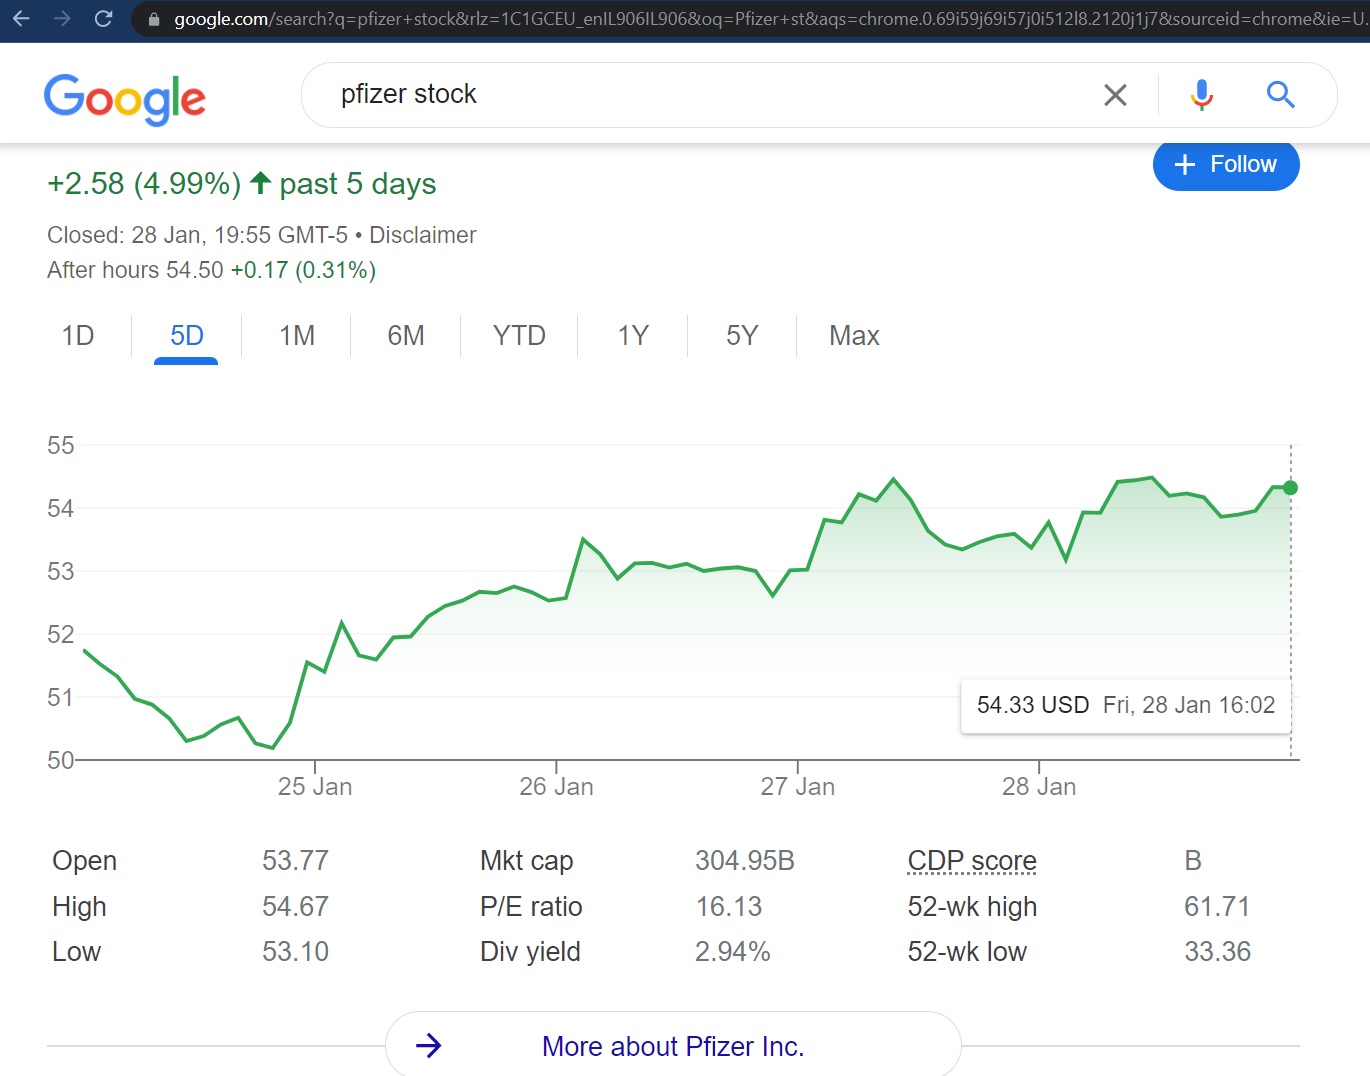Select the 1M chart range
The height and width of the screenshot is (1076, 1370).
pyautogui.click(x=297, y=335)
